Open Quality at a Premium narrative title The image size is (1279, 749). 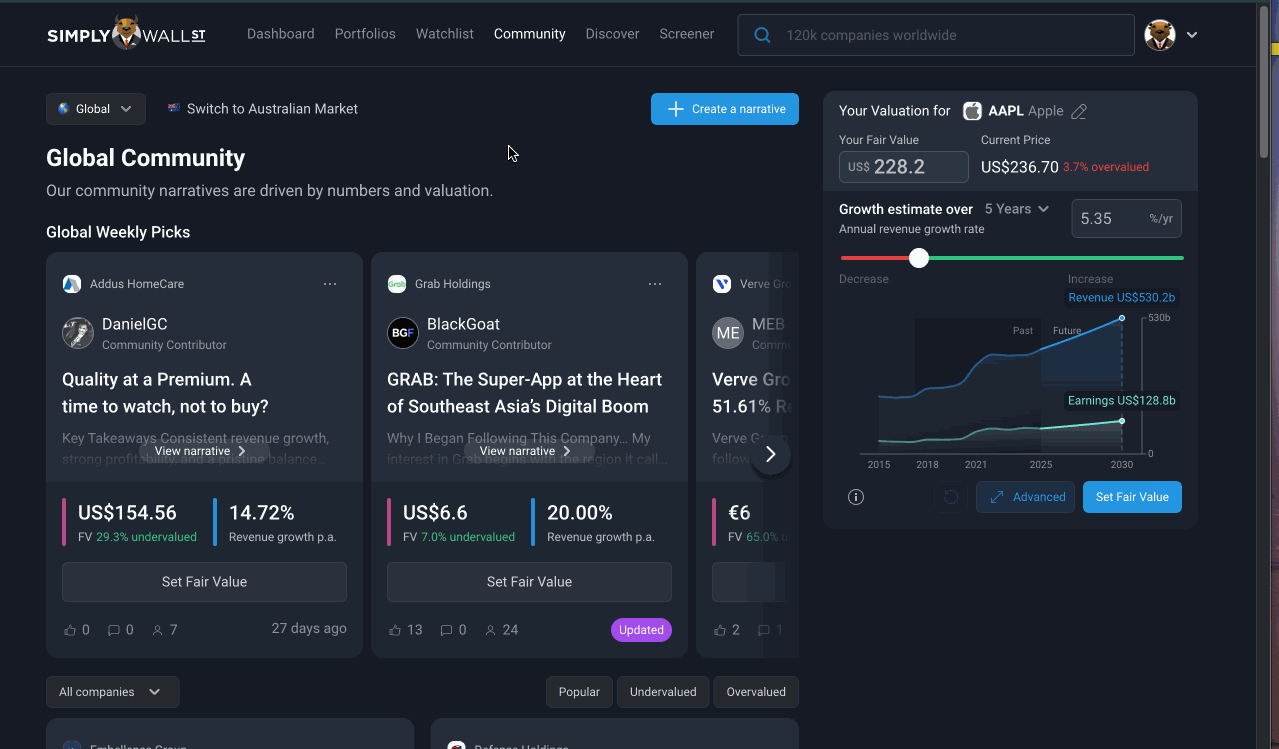(x=165, y=393)
